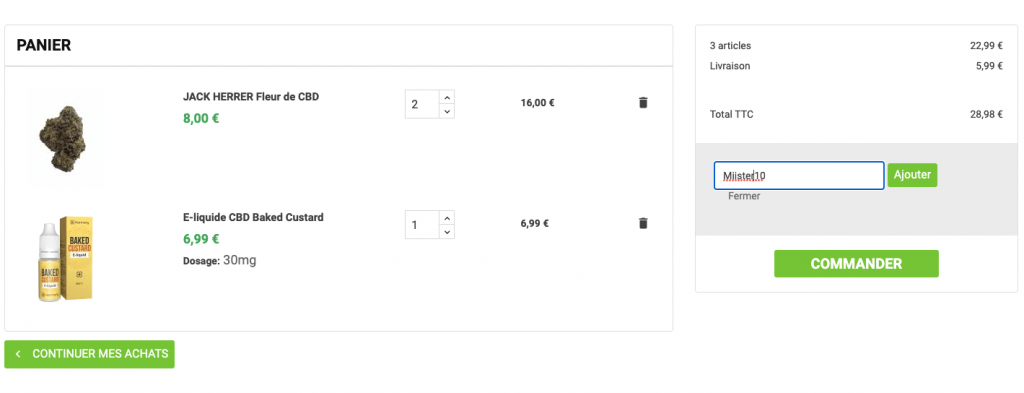Remove E-liquide Baked Custard via trash icon

(643, 223)
